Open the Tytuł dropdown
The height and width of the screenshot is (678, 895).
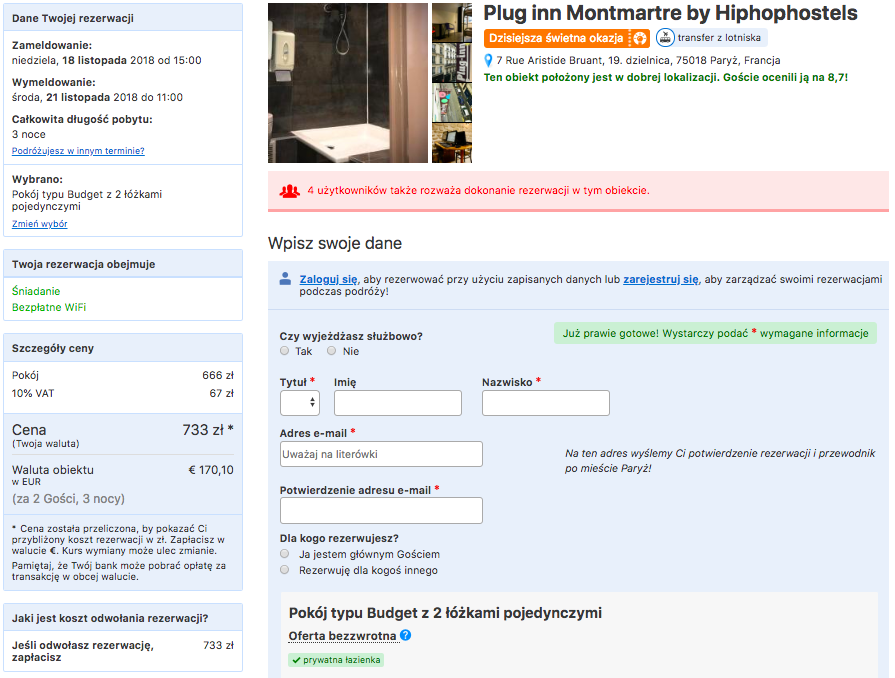[300, 403]
